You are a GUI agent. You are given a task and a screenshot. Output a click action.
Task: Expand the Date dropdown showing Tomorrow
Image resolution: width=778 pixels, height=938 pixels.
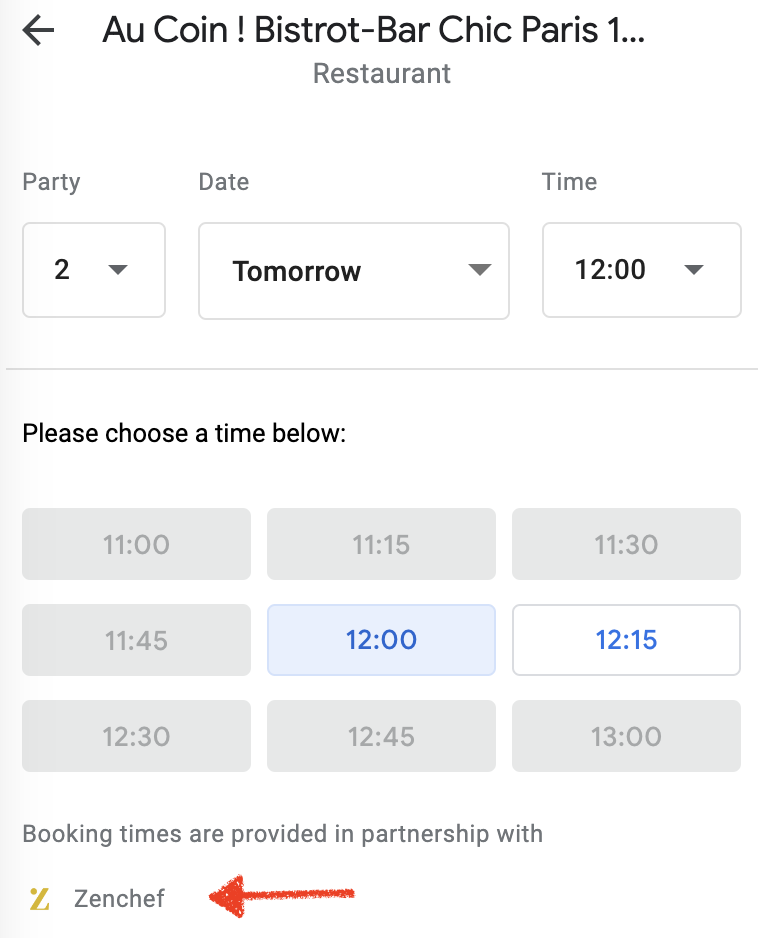point(354,271)
